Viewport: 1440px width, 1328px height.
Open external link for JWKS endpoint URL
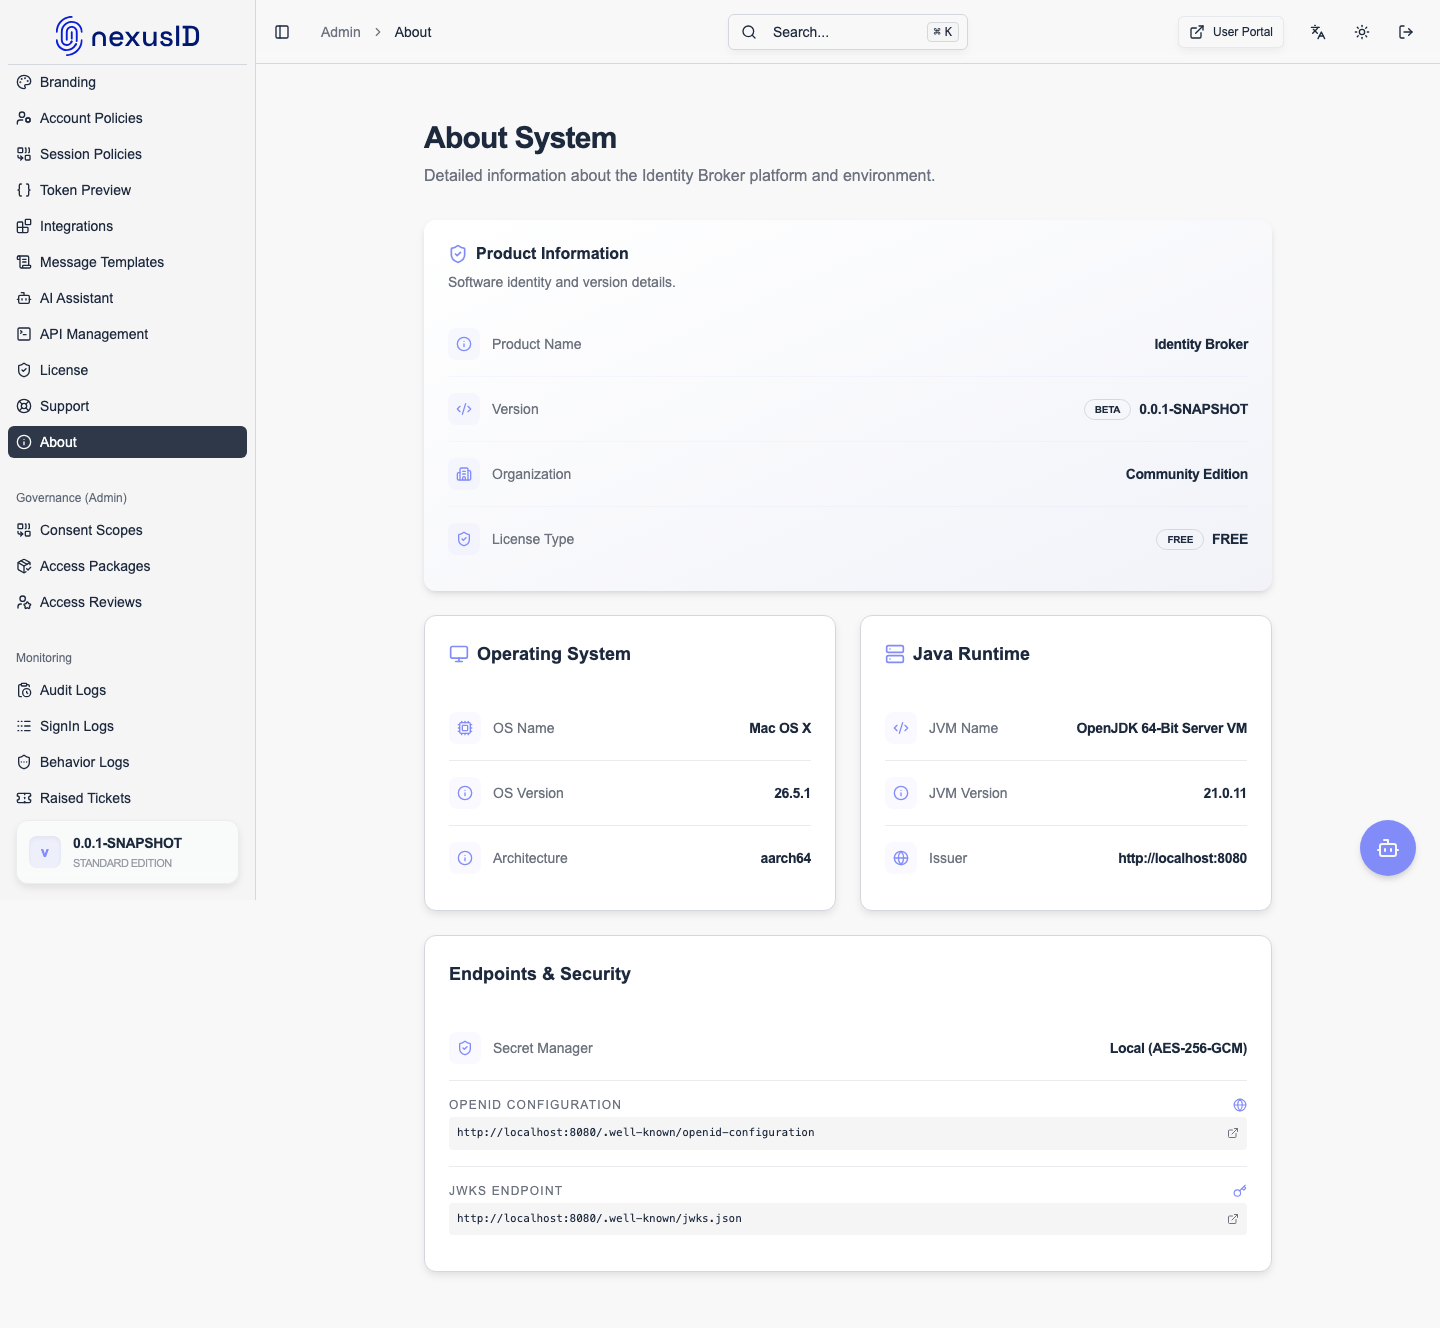point(1233,1219)
